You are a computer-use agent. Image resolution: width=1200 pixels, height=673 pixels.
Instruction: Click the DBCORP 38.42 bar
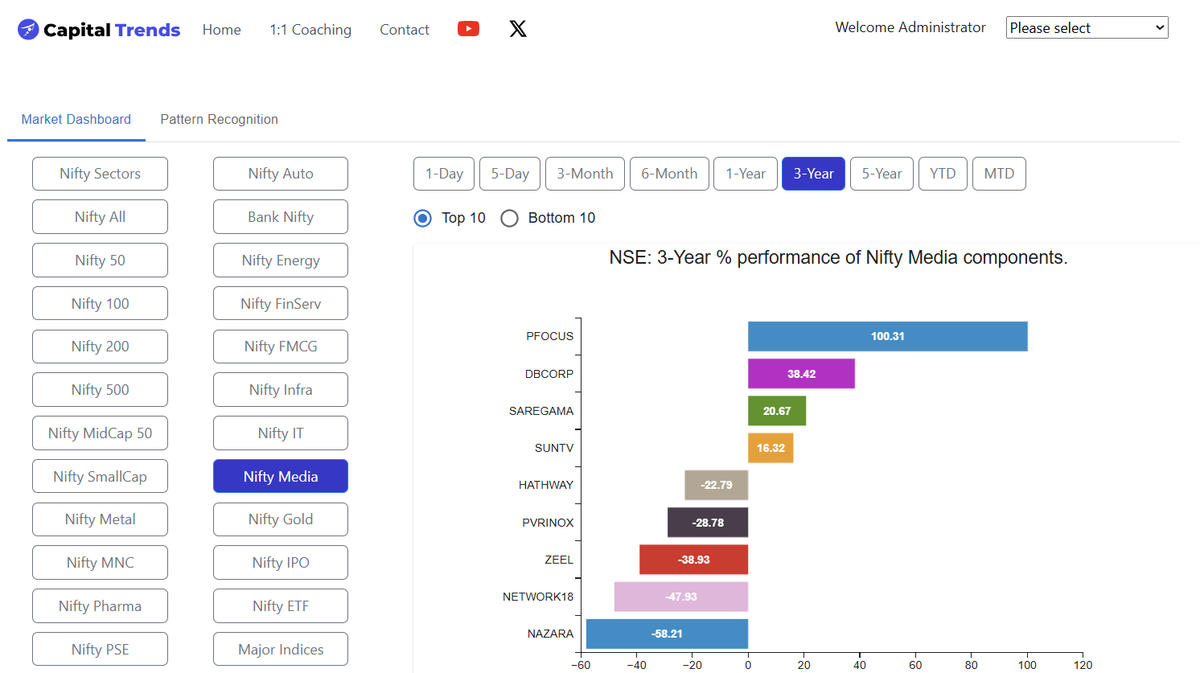click(801, 374)
